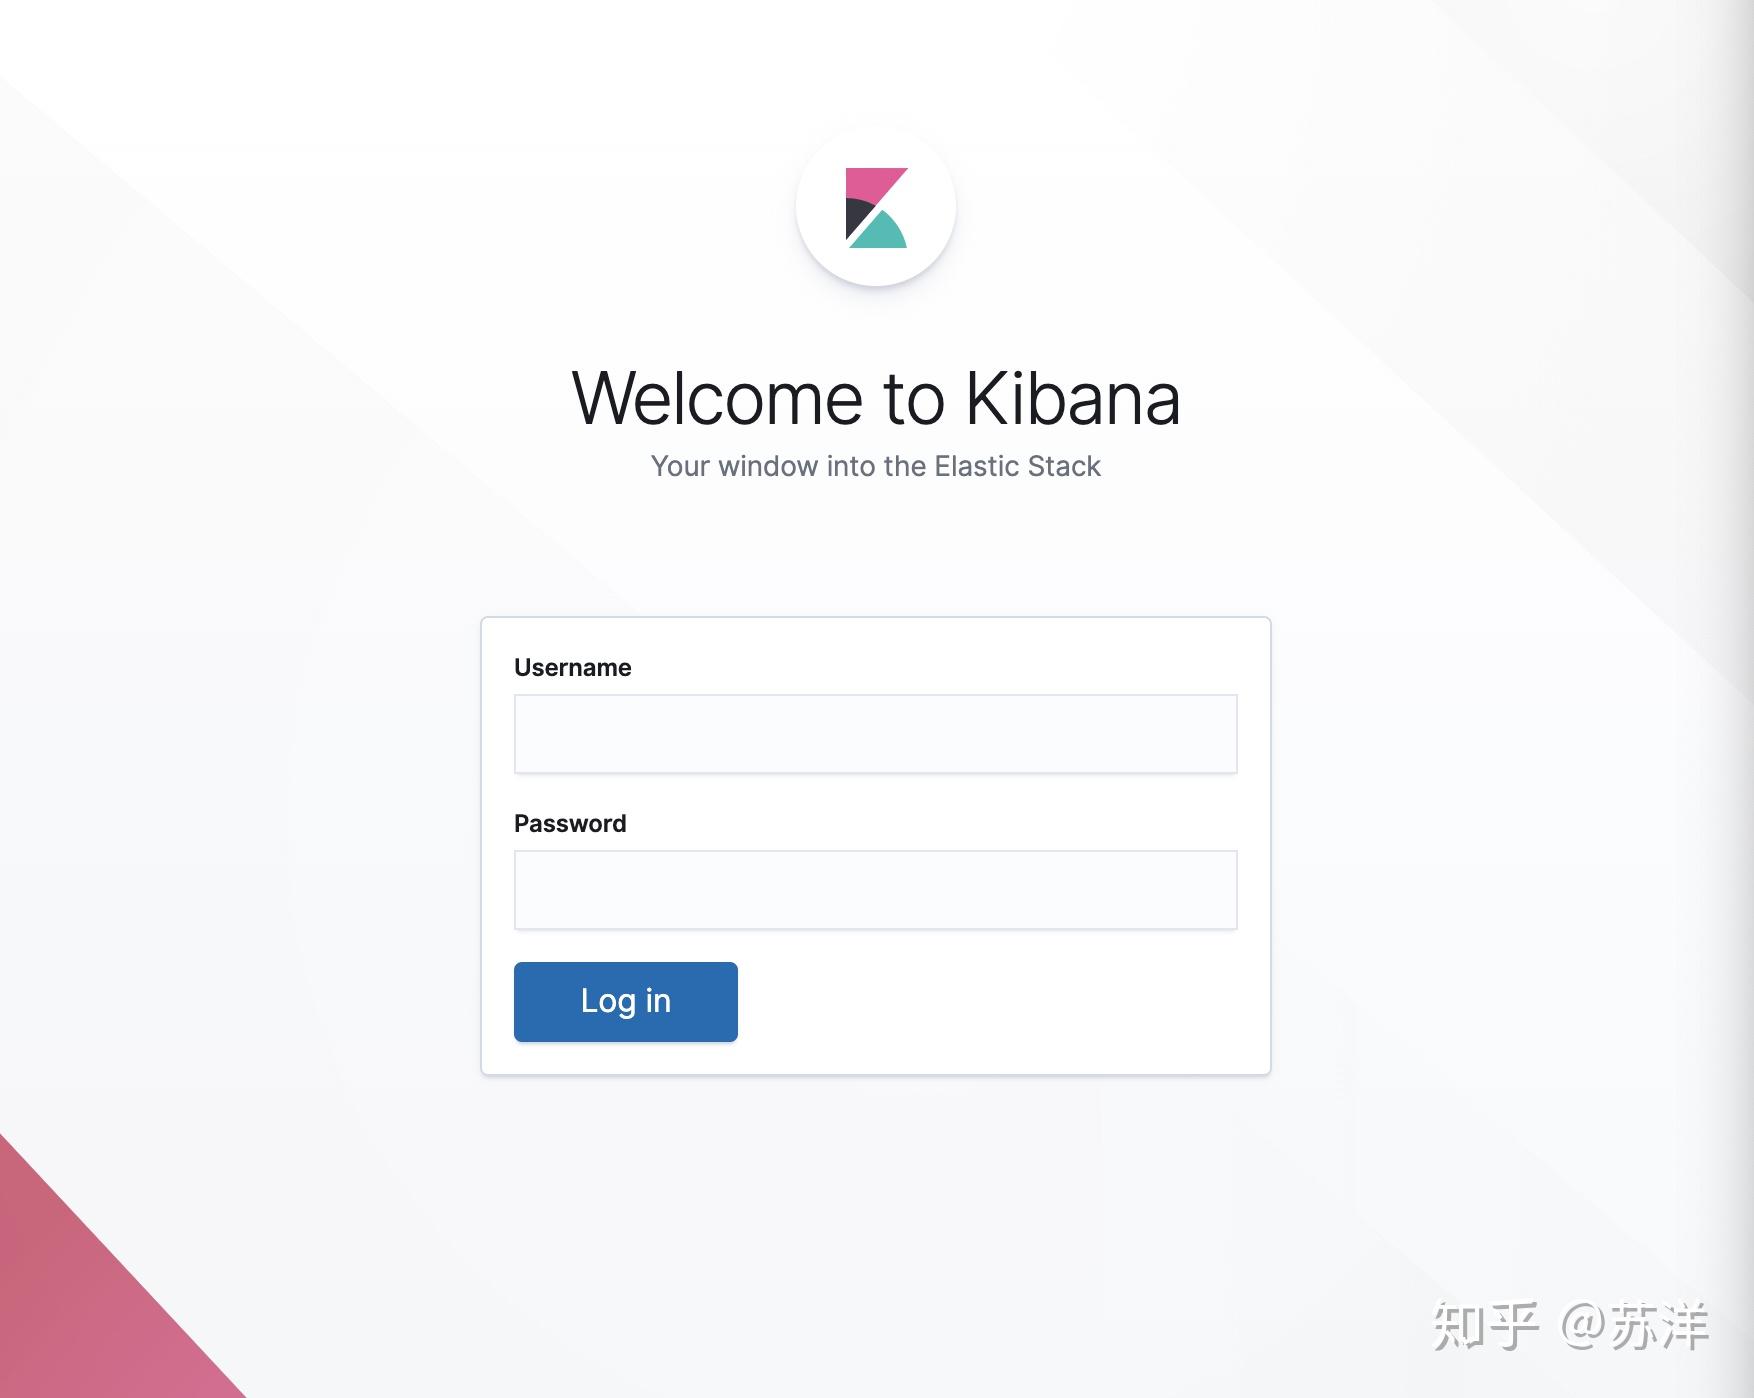Focus the Username input field
The height and width of the screenshot is (1398, 1754).
coord(876,734)
